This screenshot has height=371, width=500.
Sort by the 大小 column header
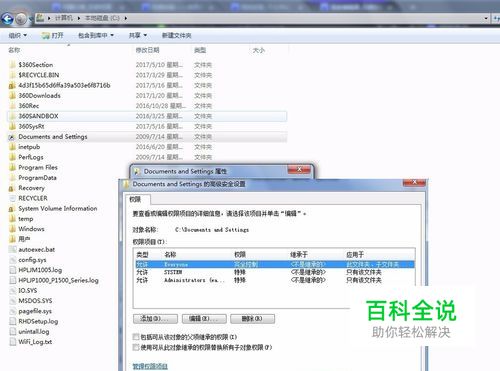point(258,50)
